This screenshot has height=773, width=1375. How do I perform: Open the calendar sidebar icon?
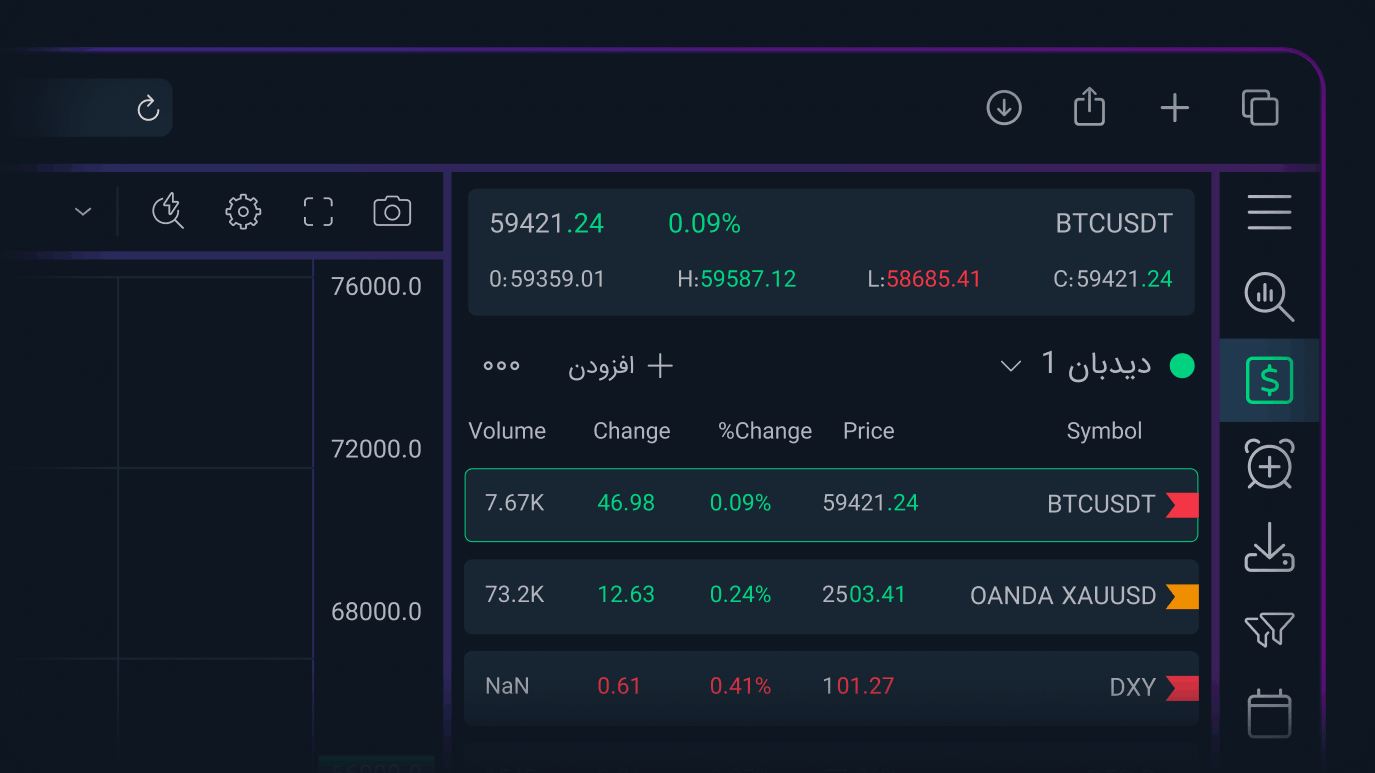point(1269,713)
